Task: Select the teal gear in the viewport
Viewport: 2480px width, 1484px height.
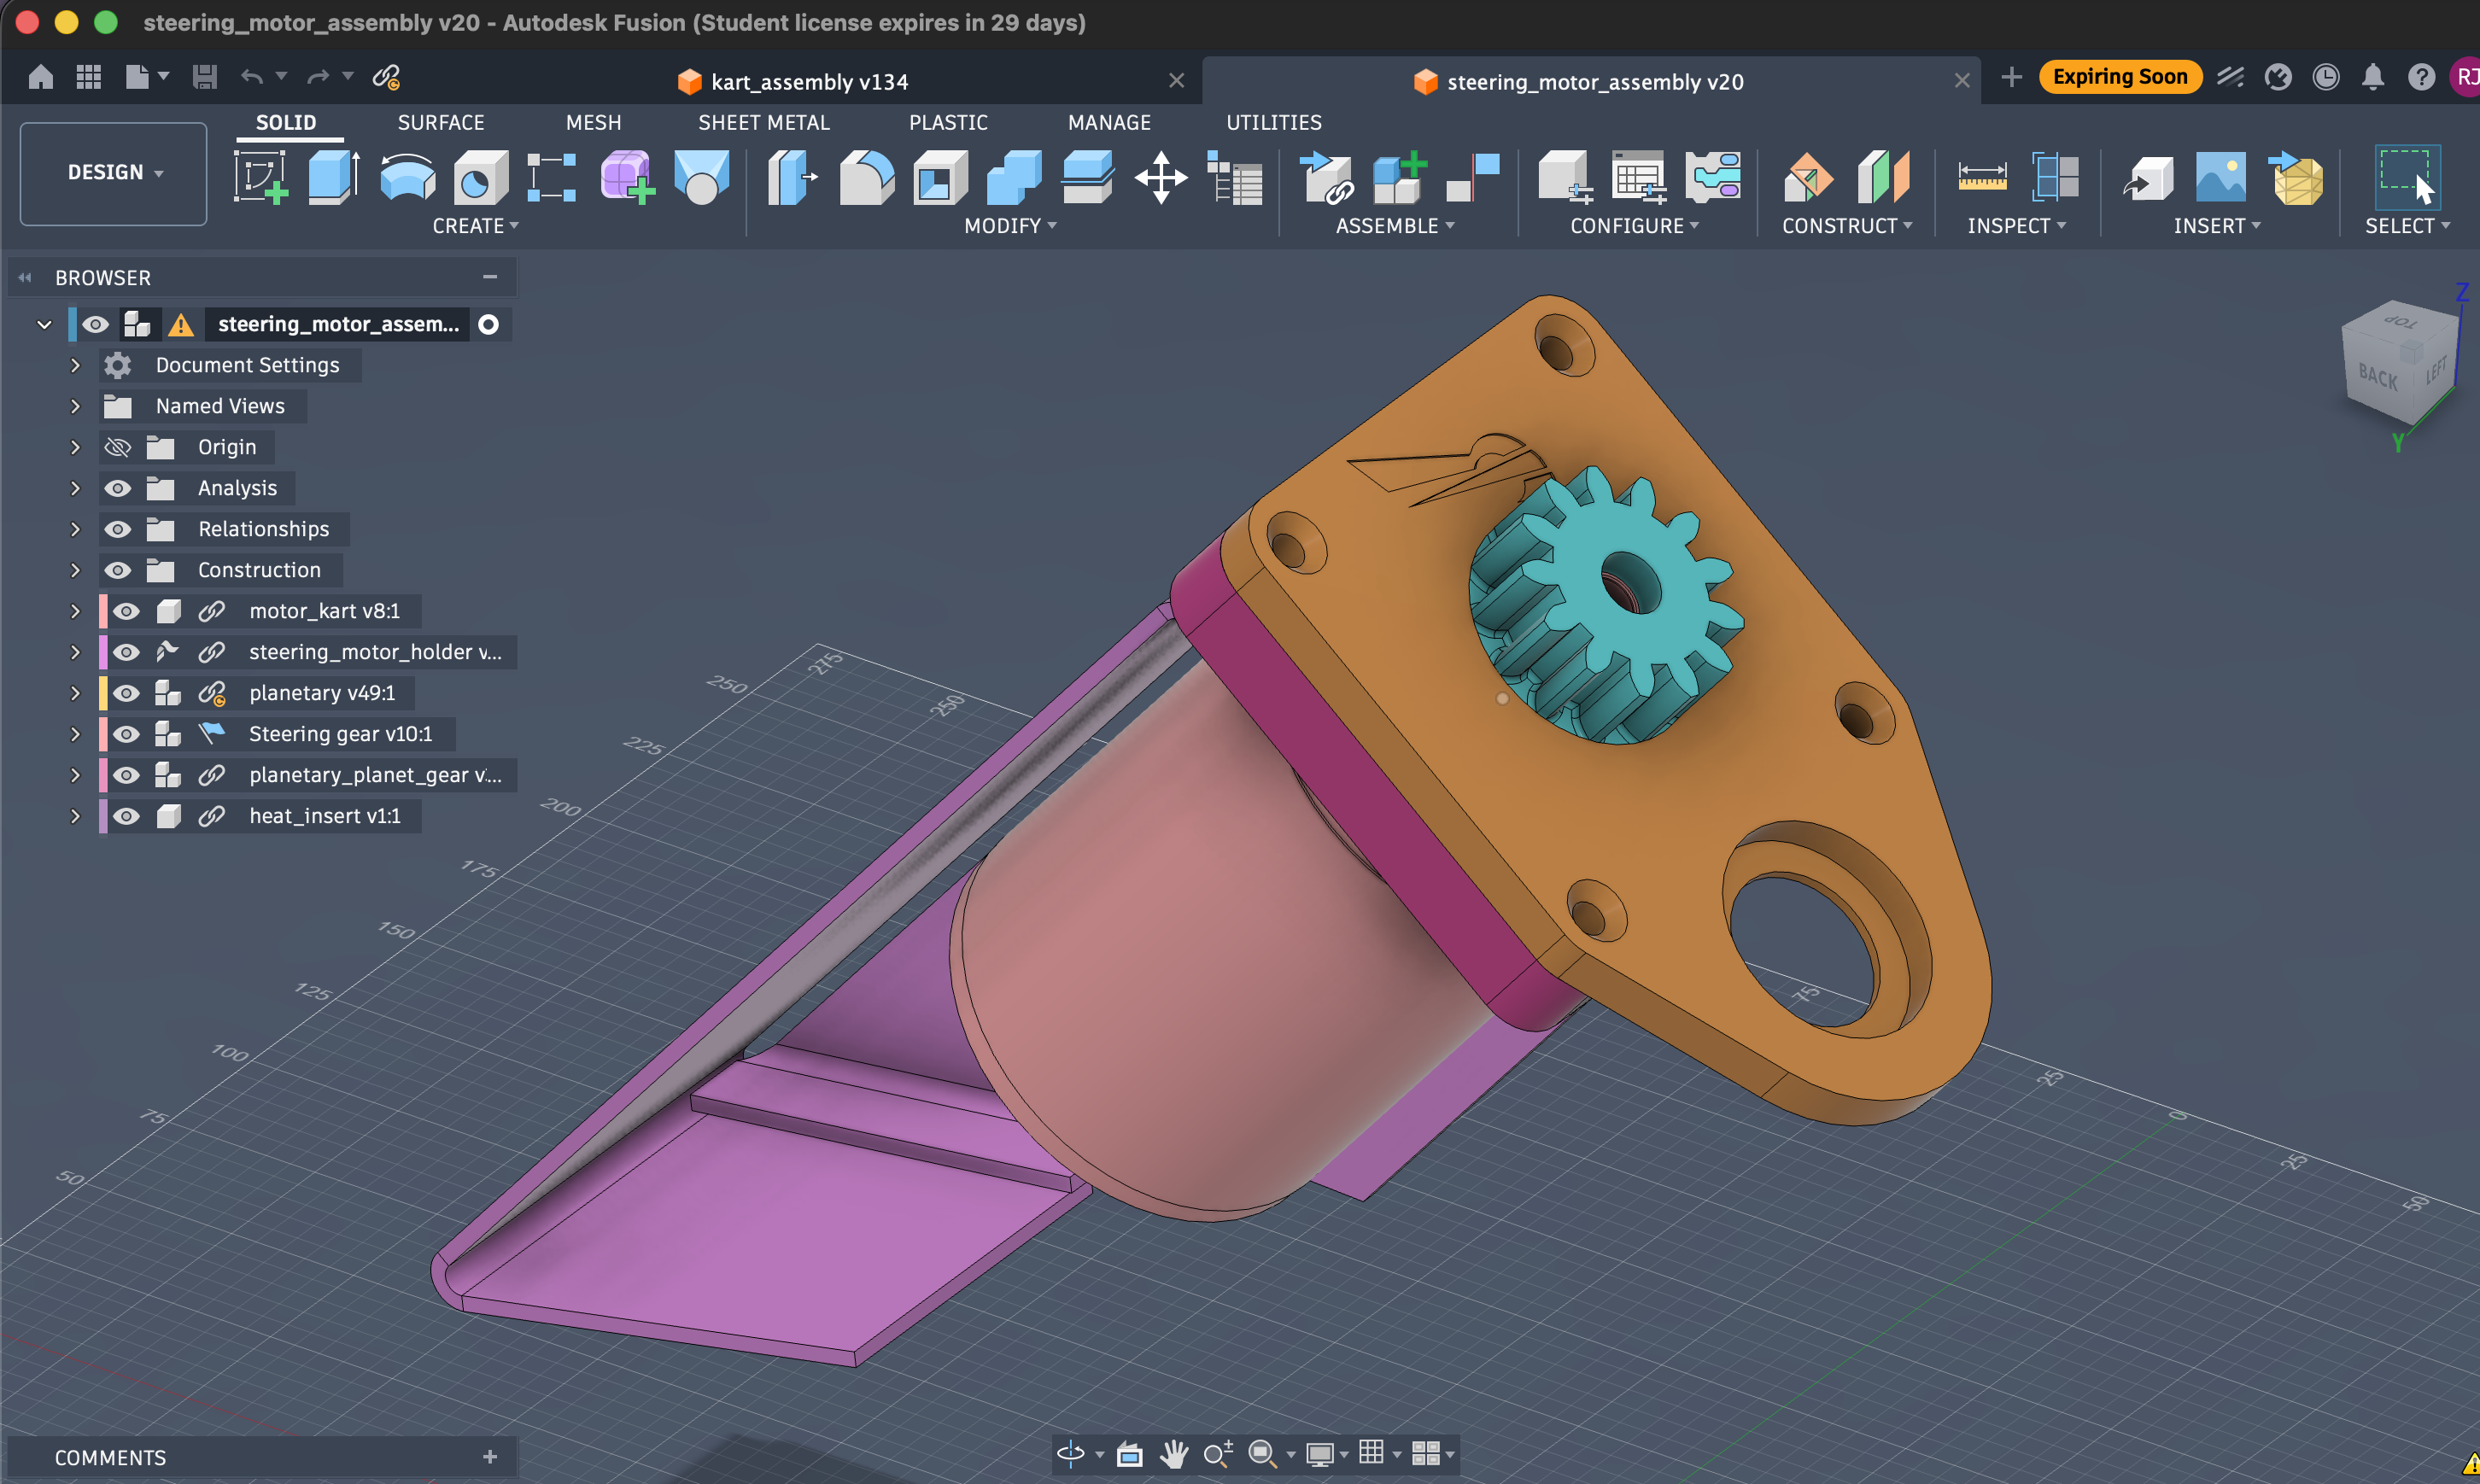Action: coord(1609,605)
